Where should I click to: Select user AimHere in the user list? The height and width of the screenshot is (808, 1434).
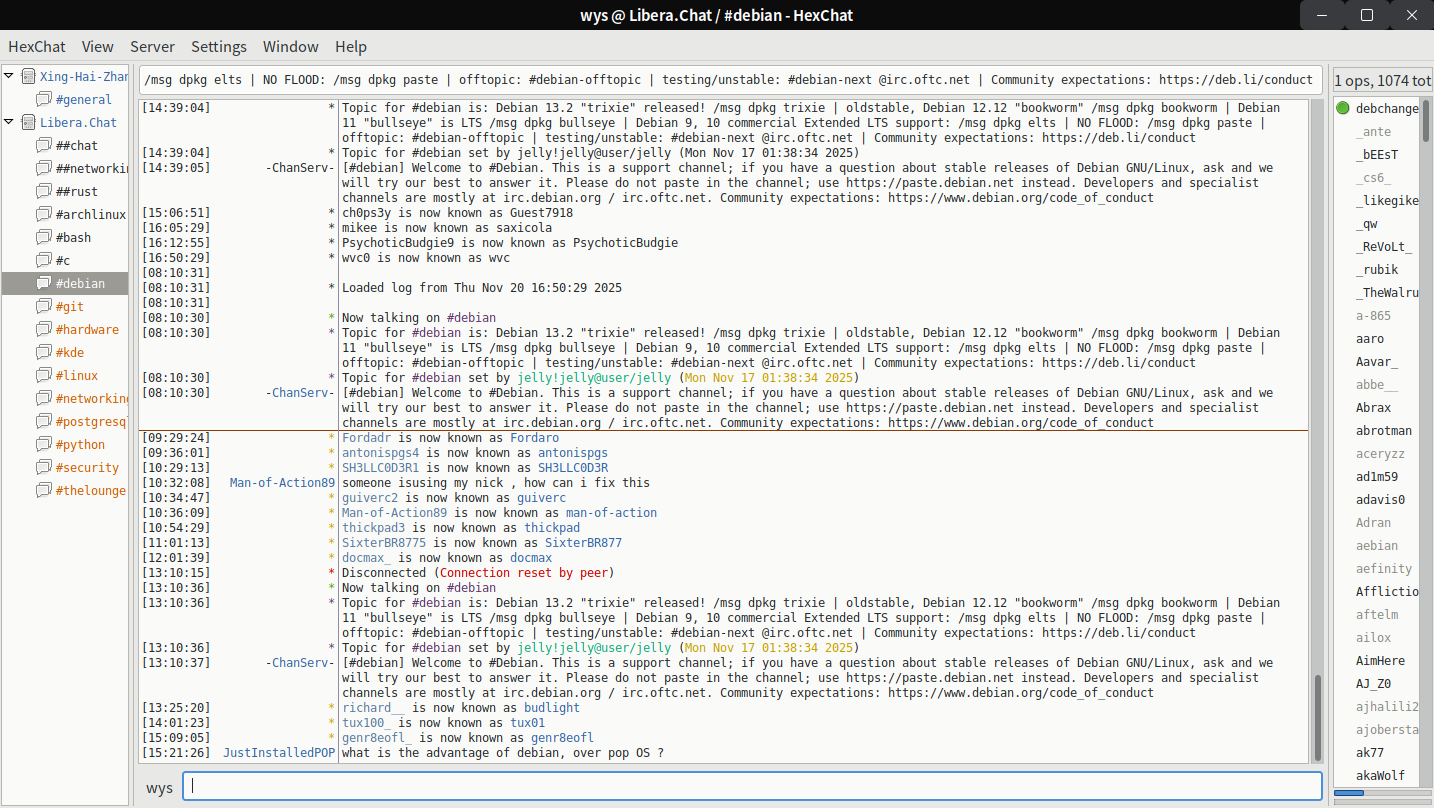pos(1380,661)
